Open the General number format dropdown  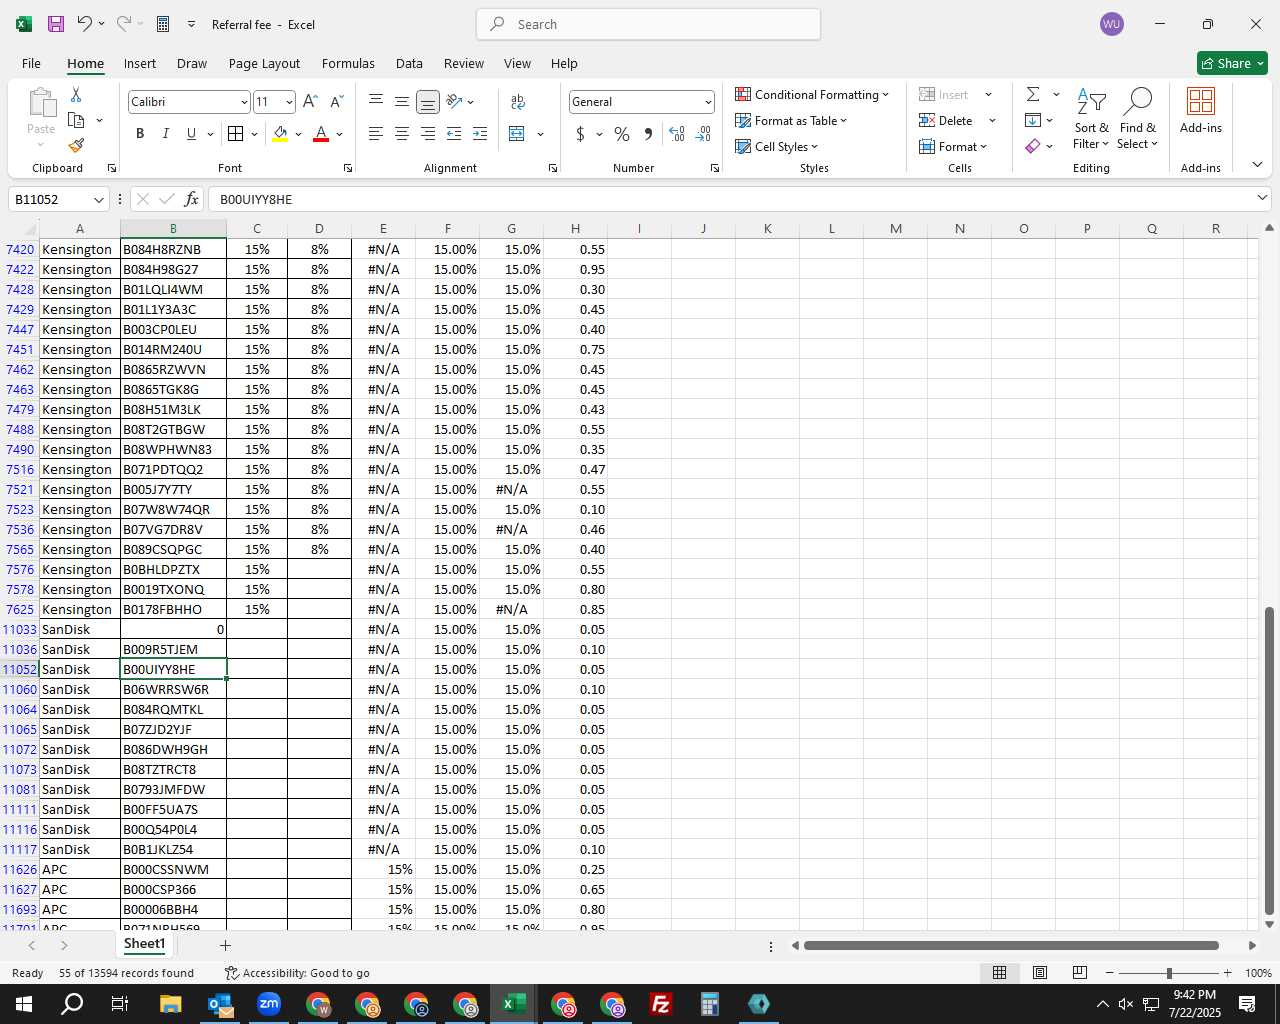(x=708, y=102)
